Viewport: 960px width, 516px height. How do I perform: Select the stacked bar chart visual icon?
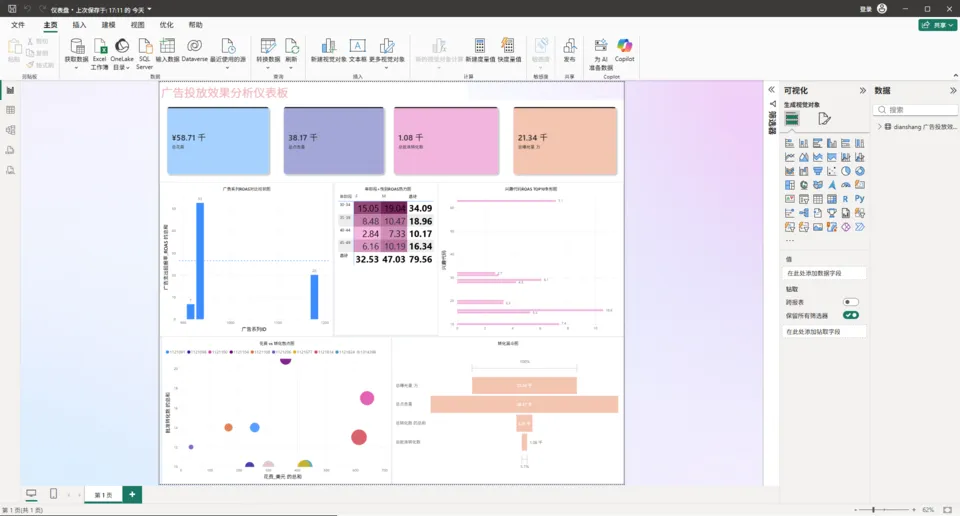point(790,143)
